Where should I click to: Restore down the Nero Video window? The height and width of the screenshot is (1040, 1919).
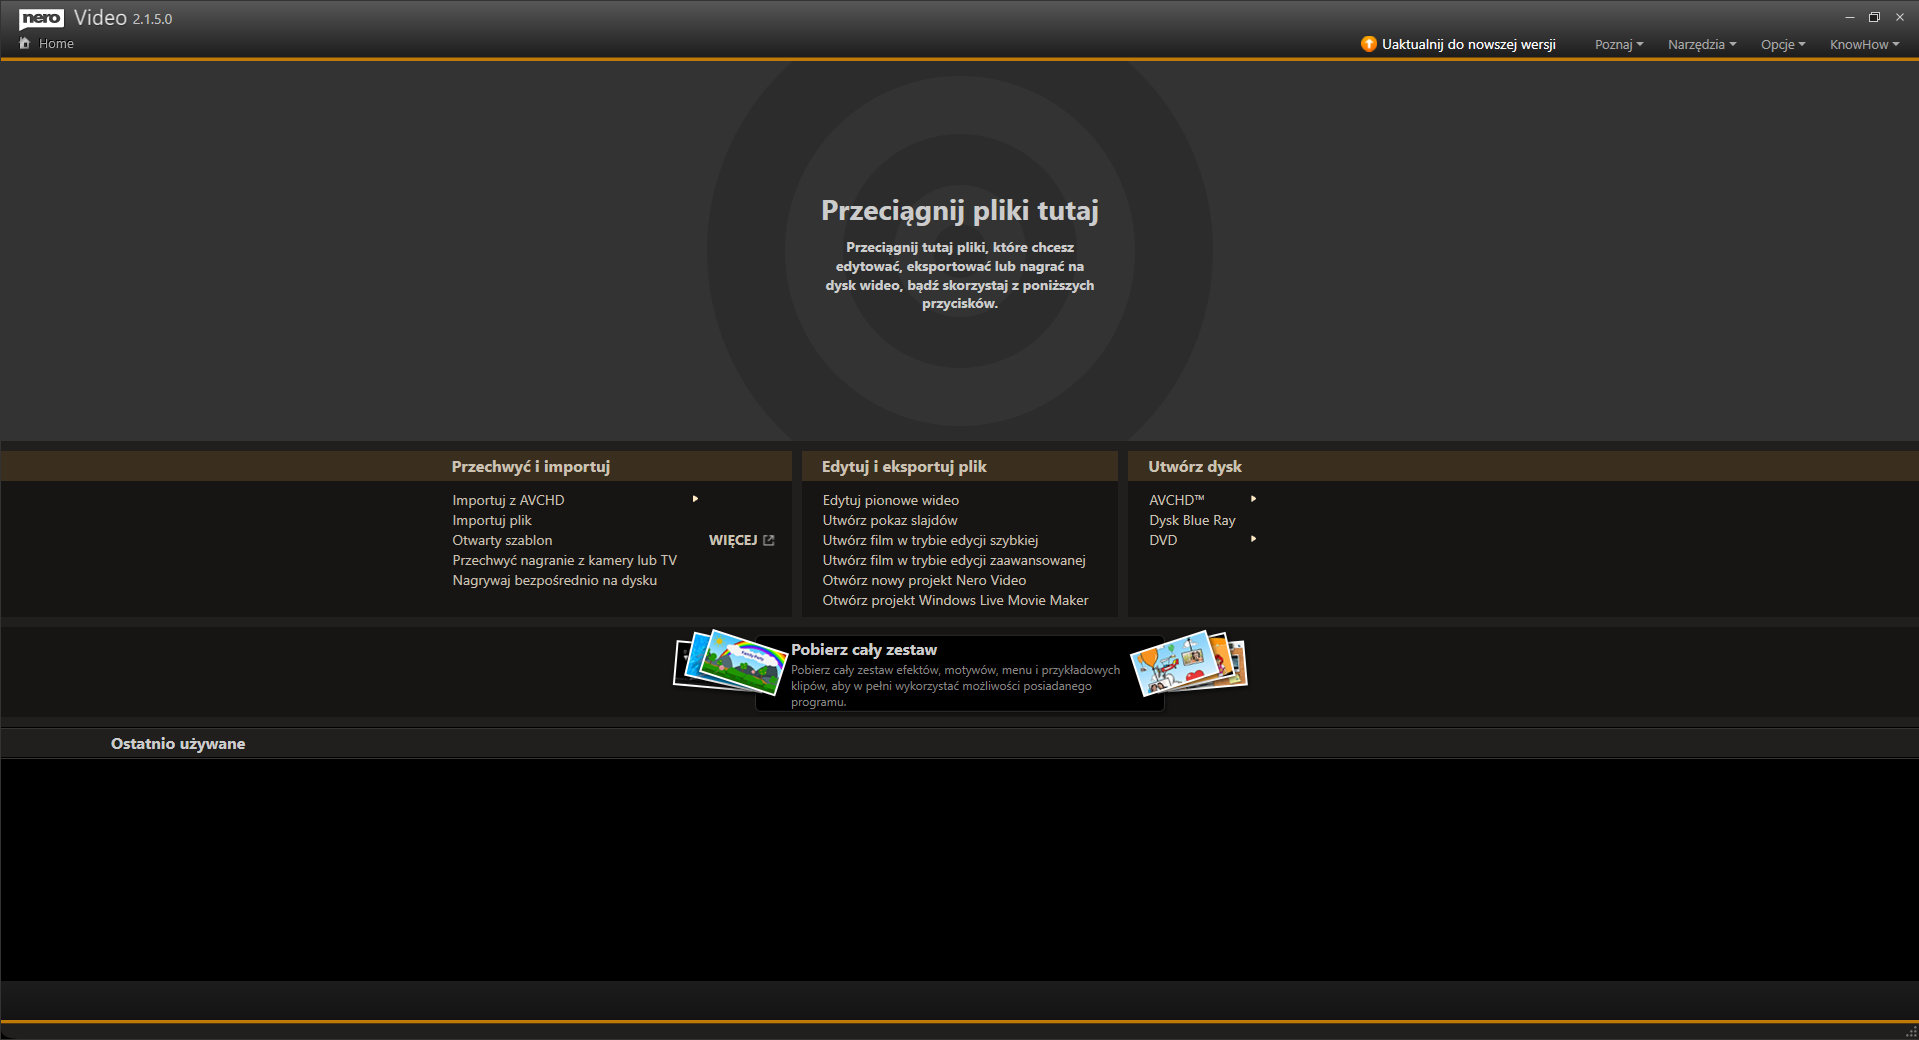[x=1874, y=17]
